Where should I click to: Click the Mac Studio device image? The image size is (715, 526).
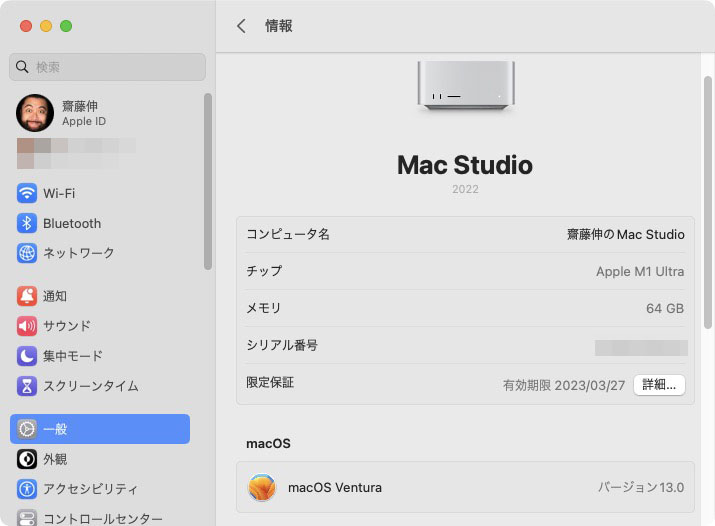tap(466, 85)
